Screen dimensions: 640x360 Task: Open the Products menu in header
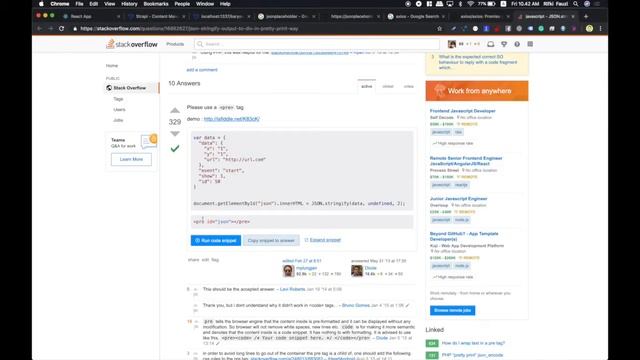coord(175,44)
